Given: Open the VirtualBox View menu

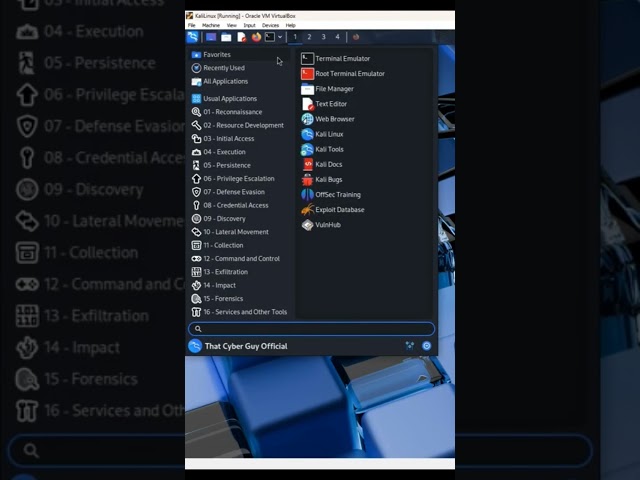Looking at the screenshot, I should (231, 25).
